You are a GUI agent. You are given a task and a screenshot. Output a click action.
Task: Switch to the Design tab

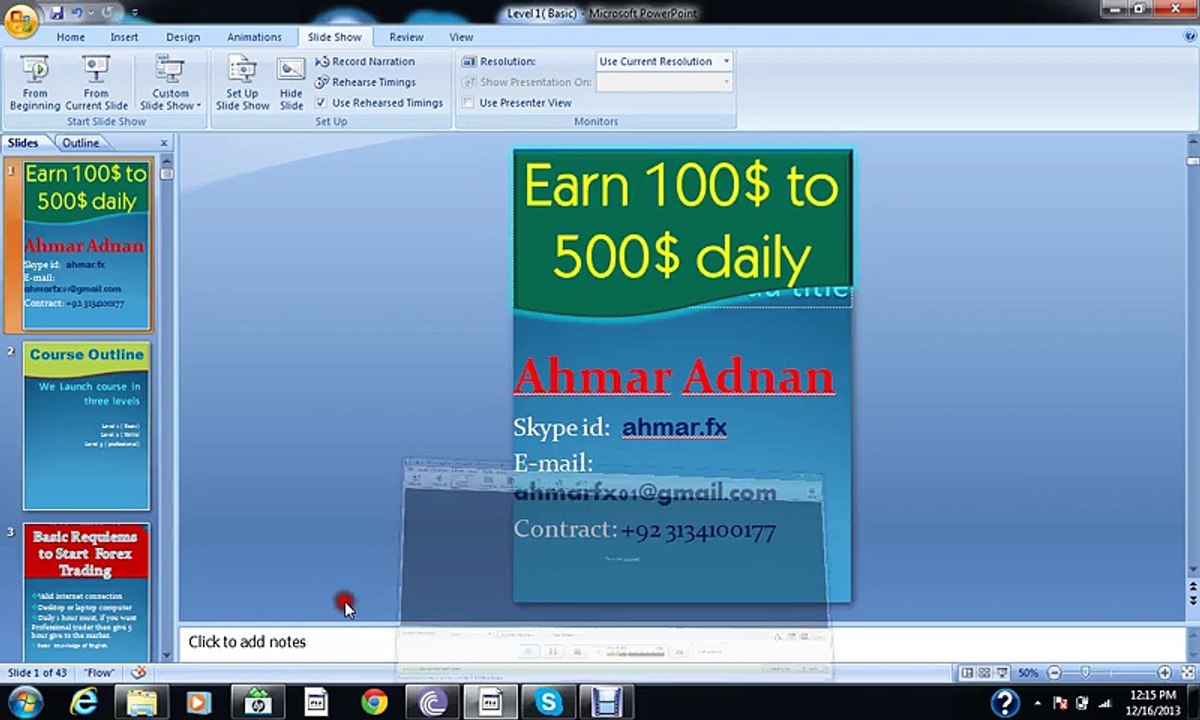point(183,37)
